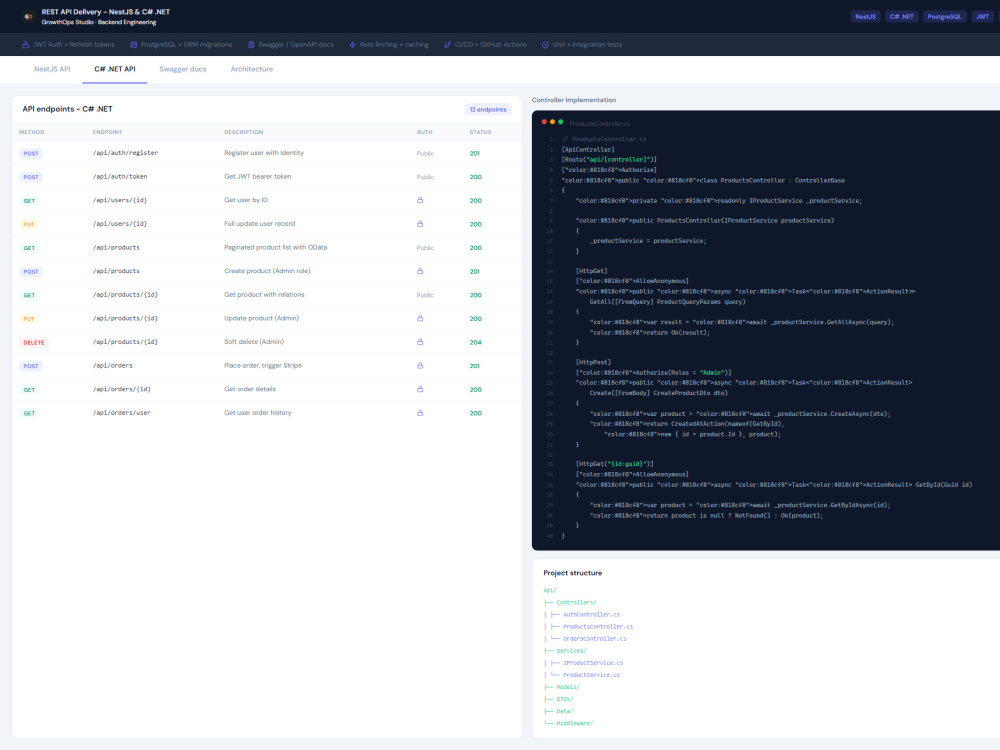Screen dimensions: 1000x750
Task: Click the document icon beside Swagger / OpenAPI docs
Action: click(251, 45)
